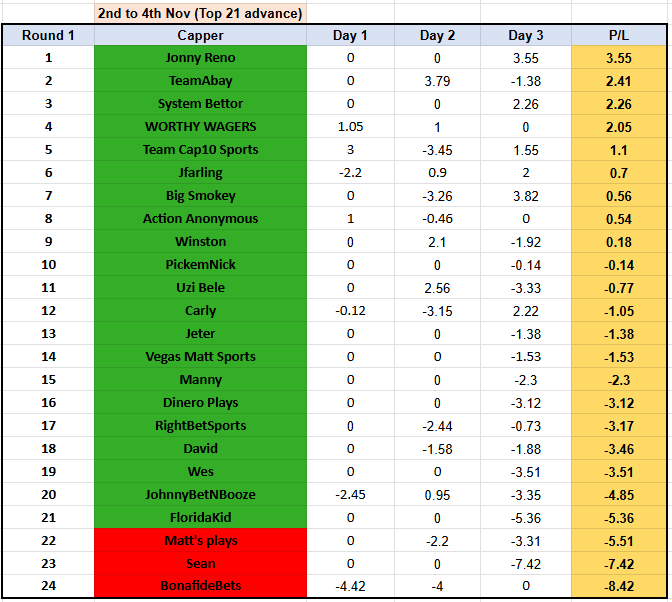
Task: Click David's P/L value -3.46
Action: click(619, 449)
